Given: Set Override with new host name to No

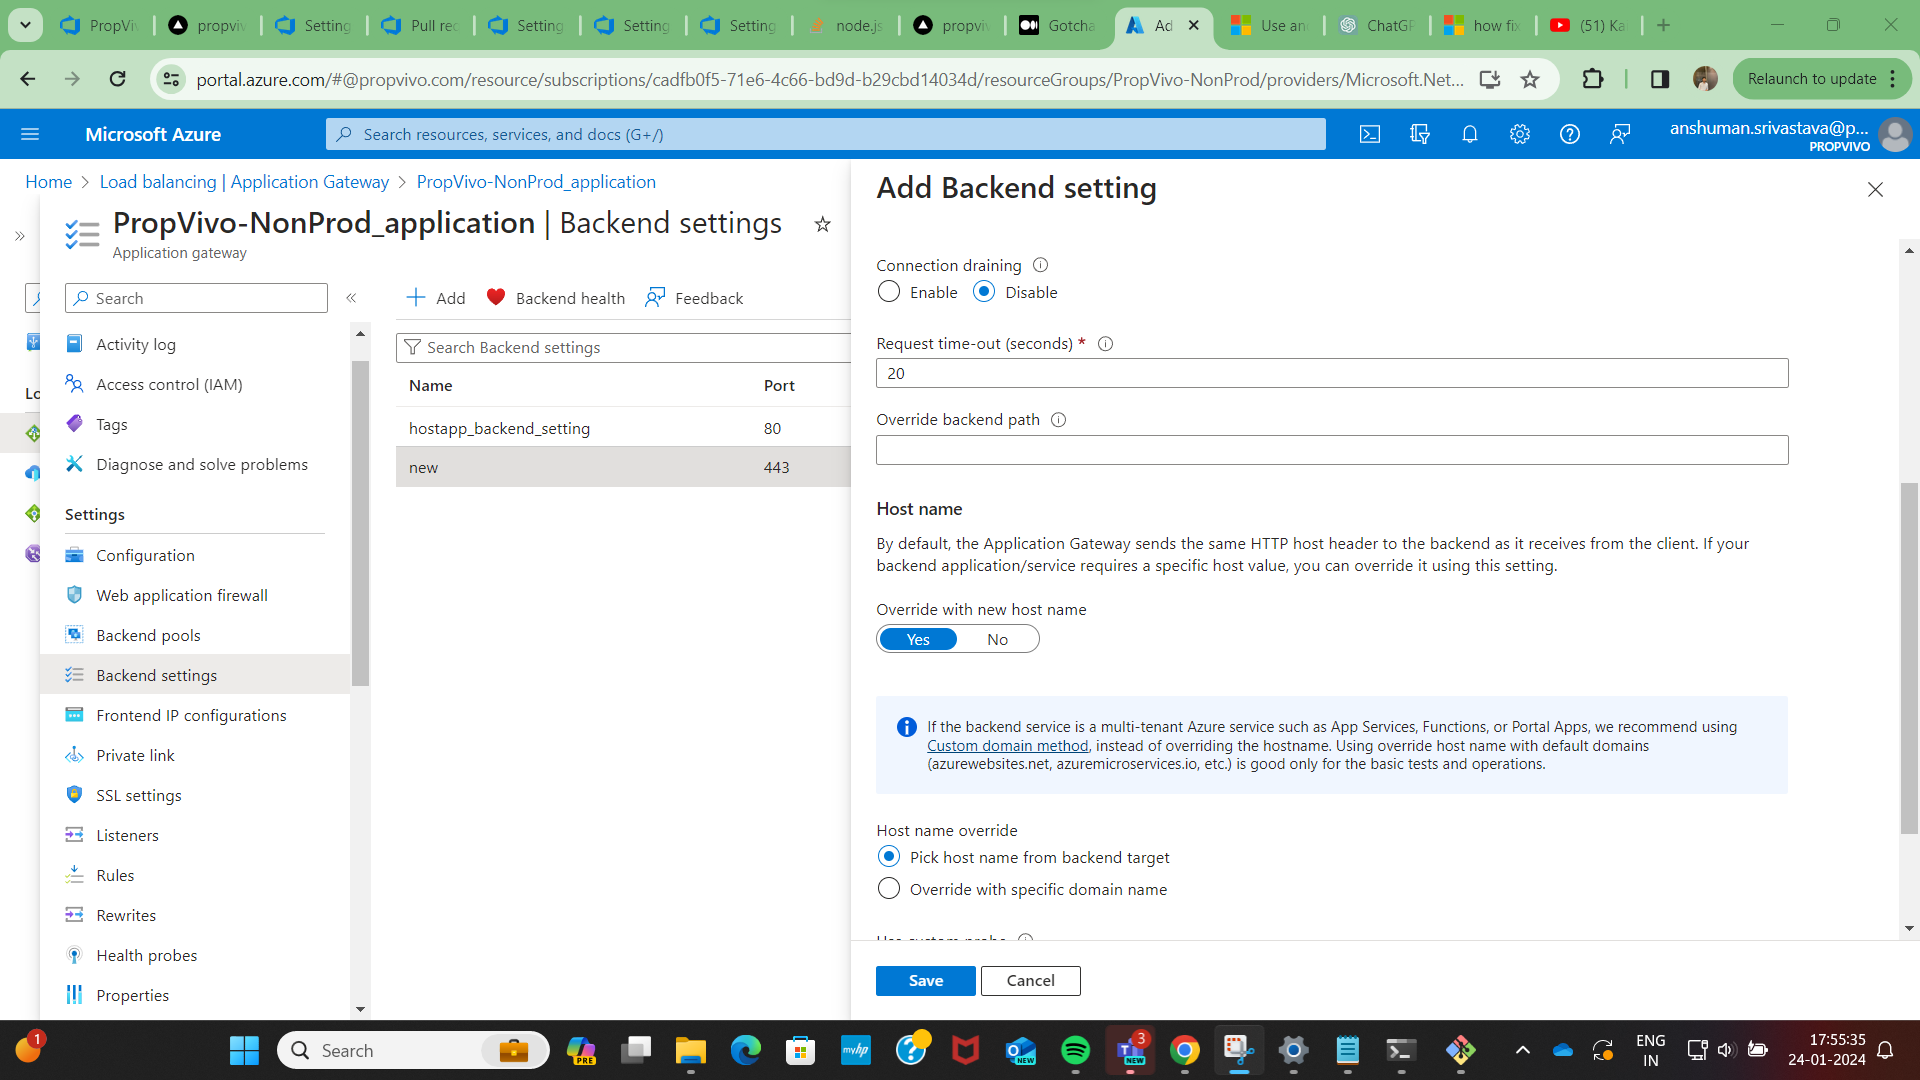Looking at the screenshot, I should (997, 639).
